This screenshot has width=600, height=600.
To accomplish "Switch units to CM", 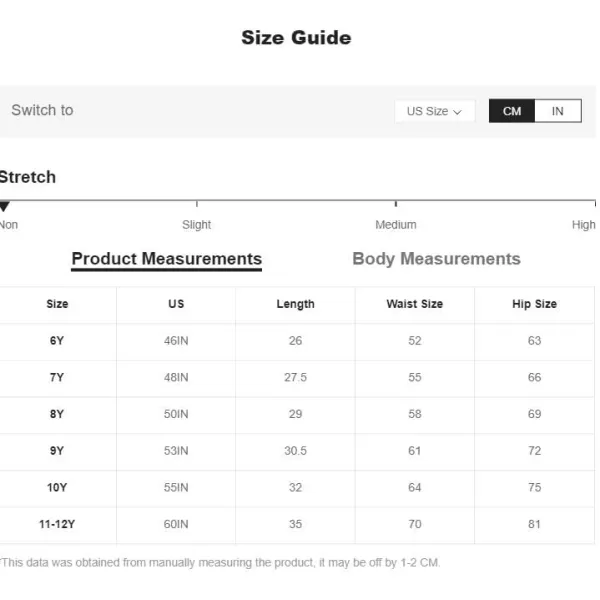I will coord(512,111).
